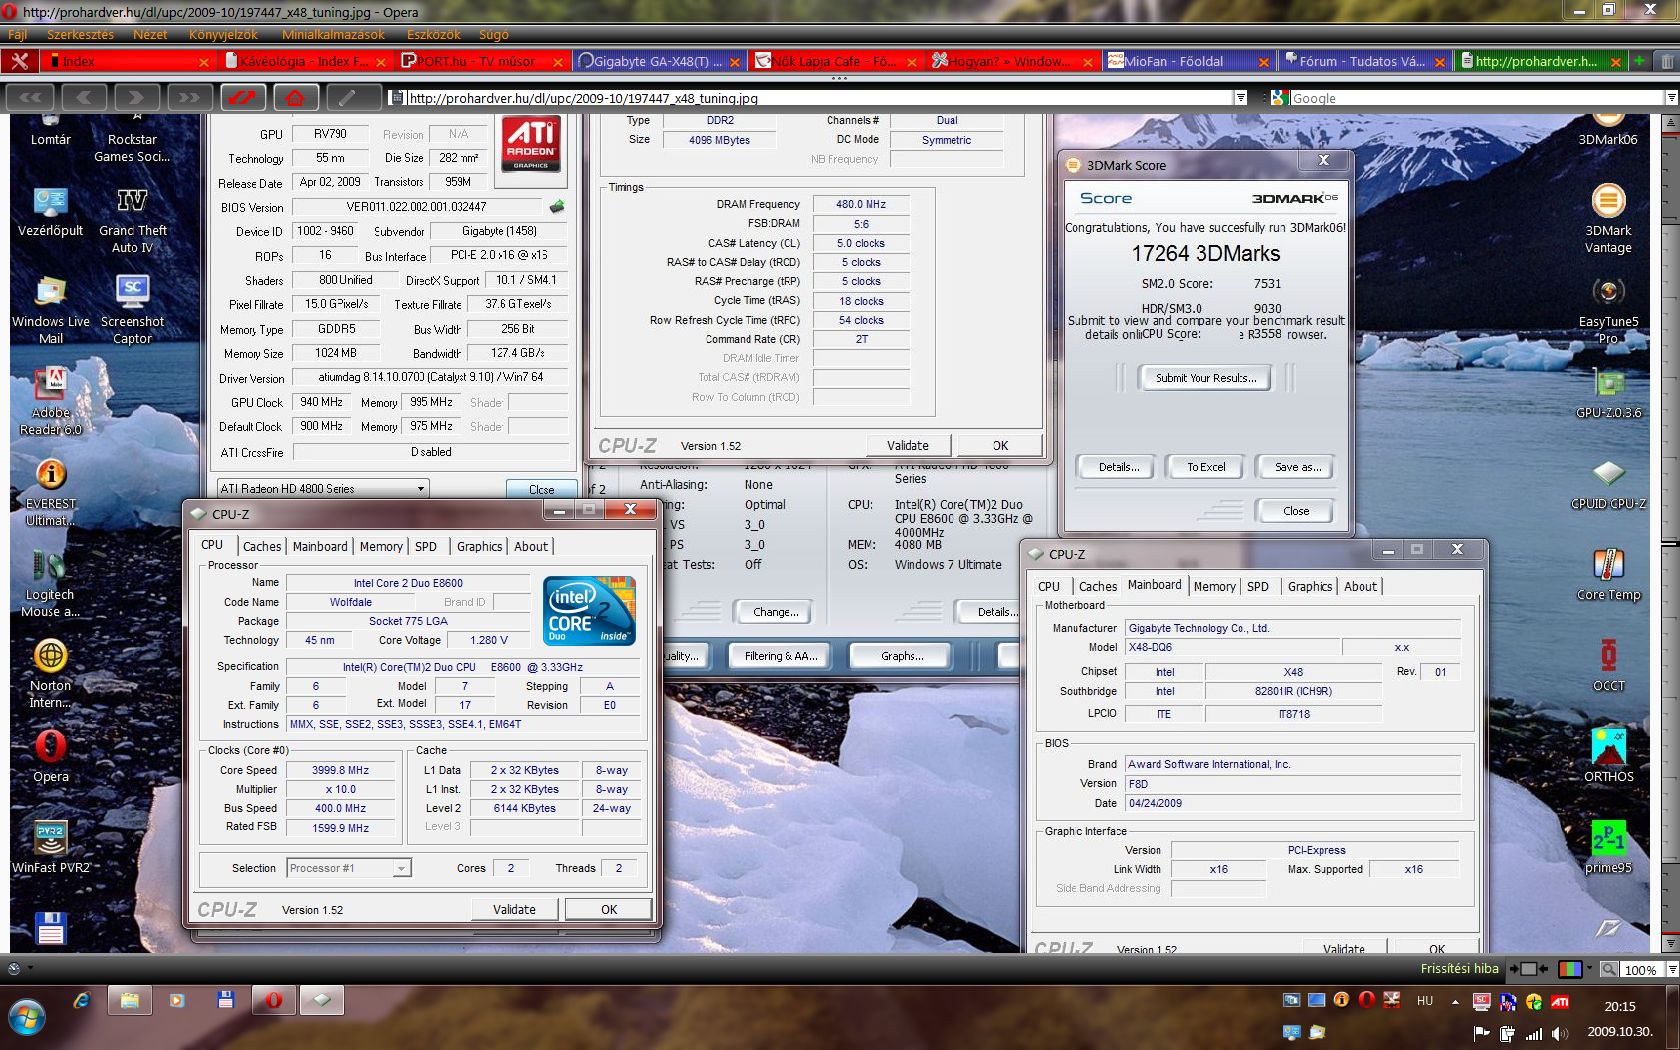The height and width of the screenshot is (1050, 1680).
Task: Click the Filtering & AA... button
Action: pos(781,656)
